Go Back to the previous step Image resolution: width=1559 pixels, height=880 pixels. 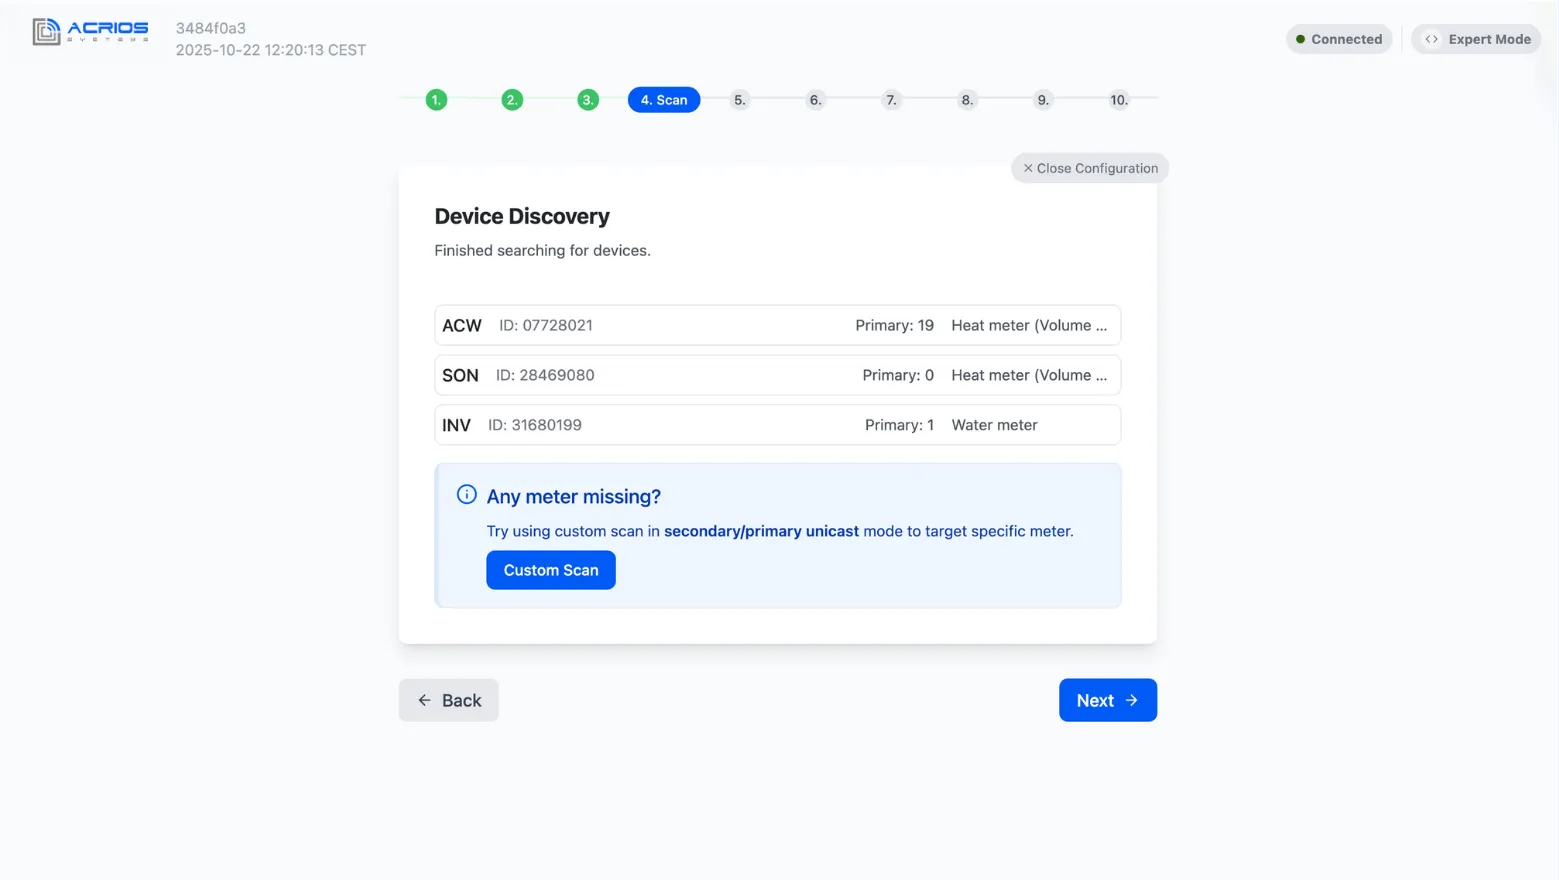449,700
